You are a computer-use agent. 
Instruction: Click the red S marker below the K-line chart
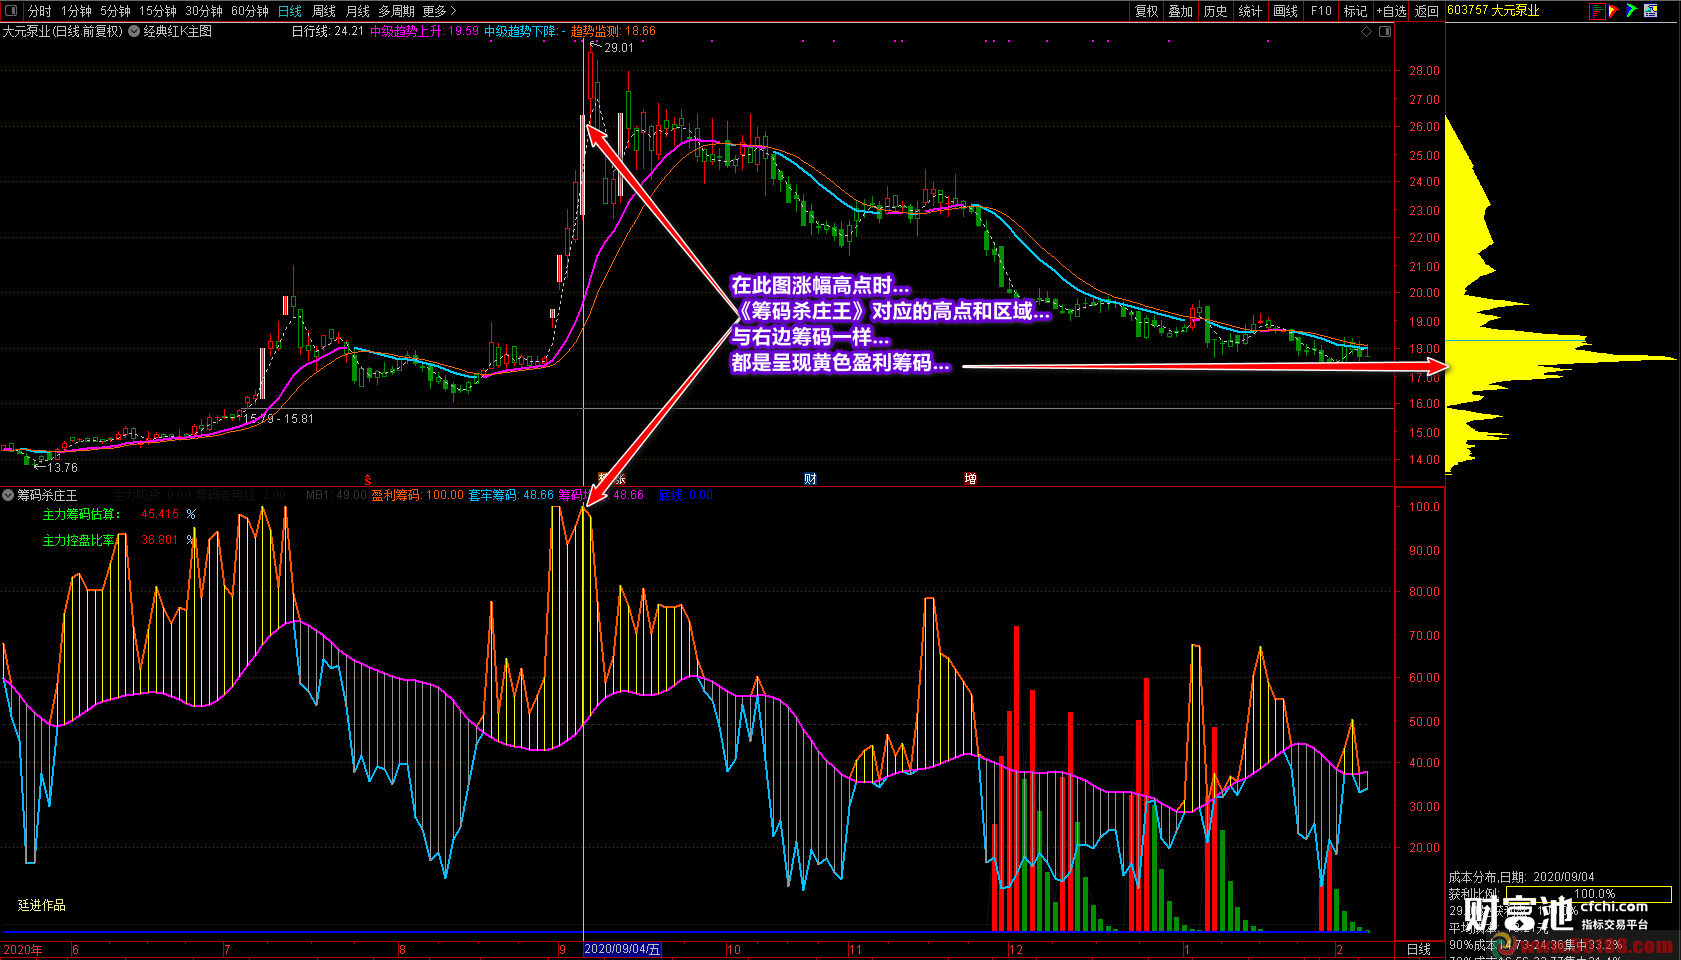point(368,479)
